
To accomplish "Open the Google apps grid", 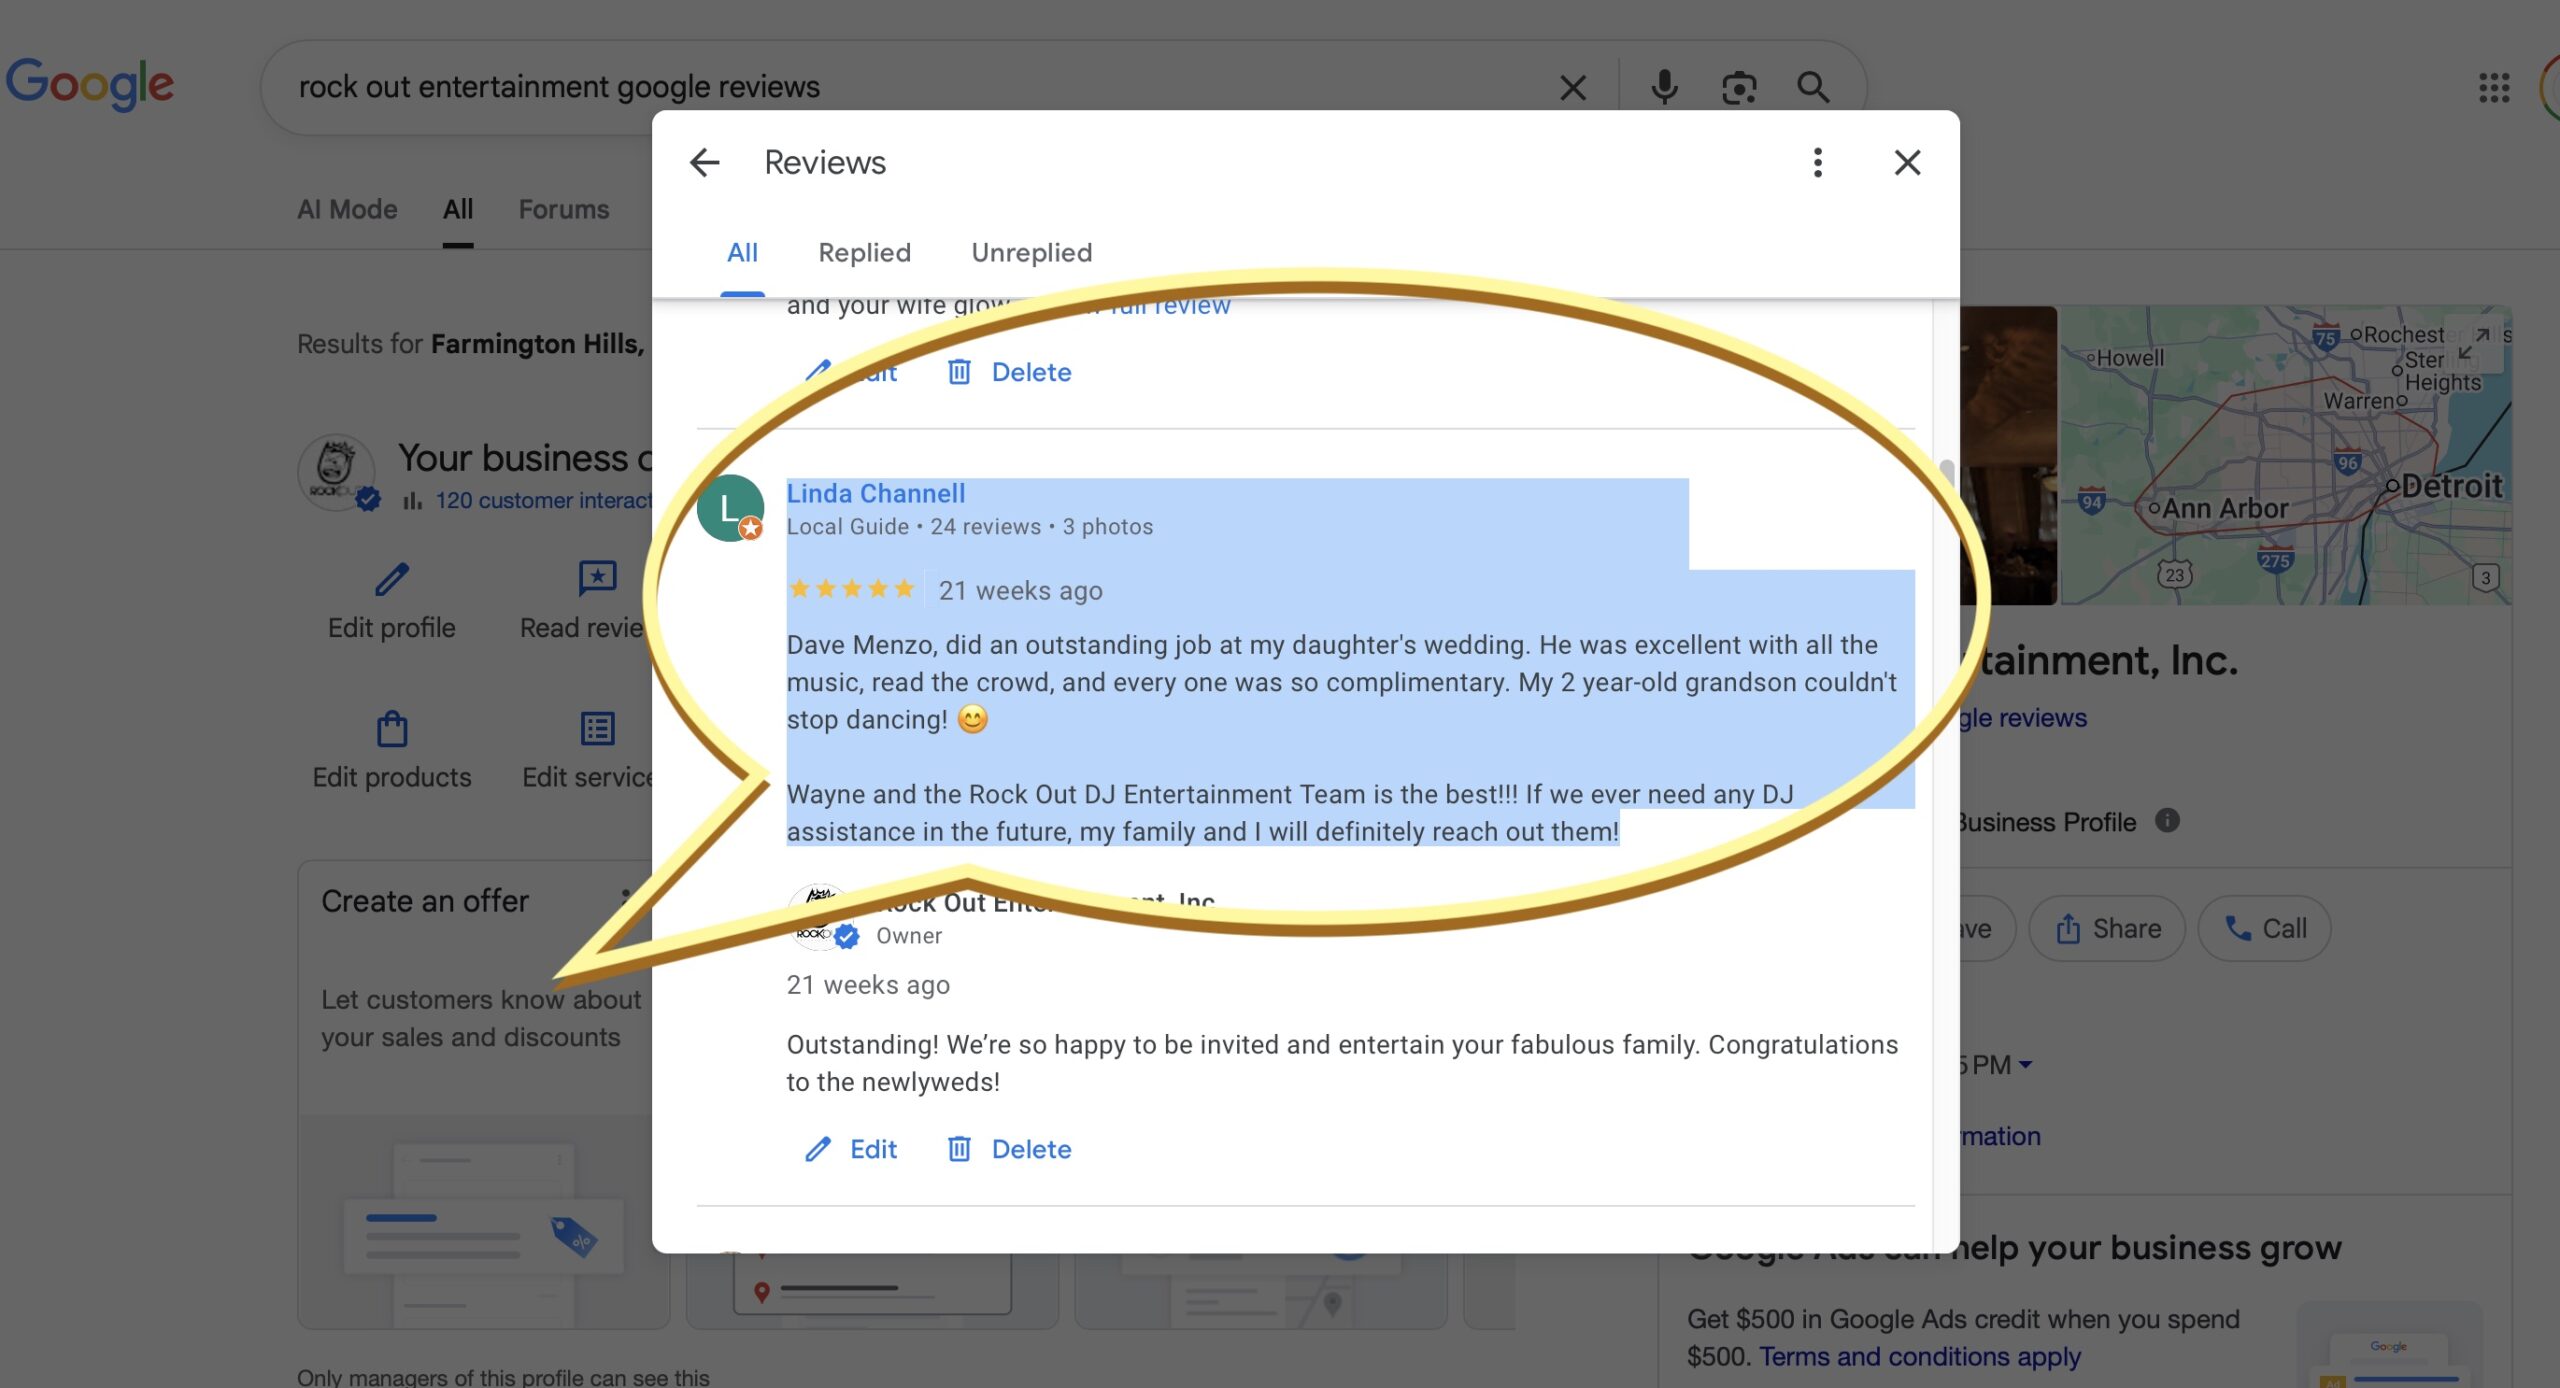I will click(x=2494, y=88).
